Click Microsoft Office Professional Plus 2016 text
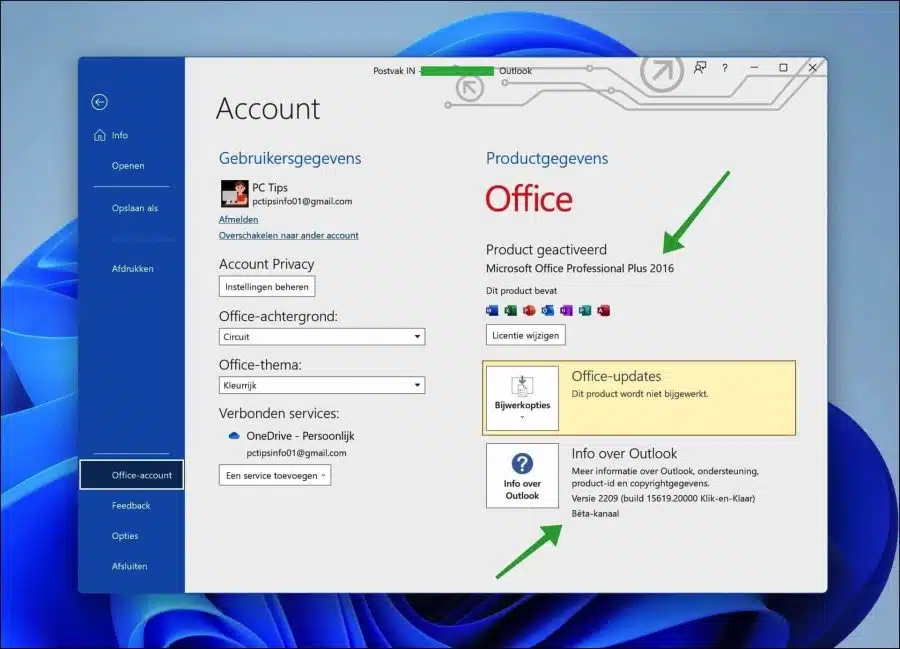The image size is (900, 649). coord(580,269)
